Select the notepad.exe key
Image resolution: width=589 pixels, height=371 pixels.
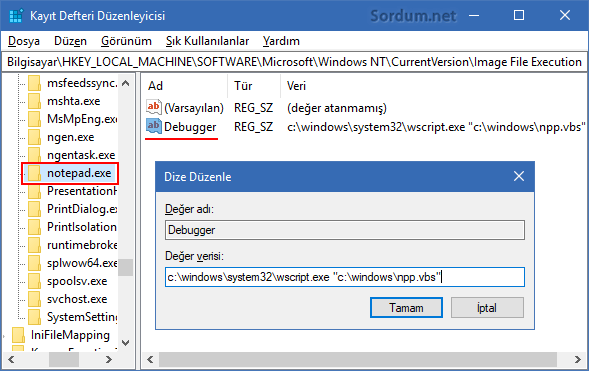pos(79,173)
